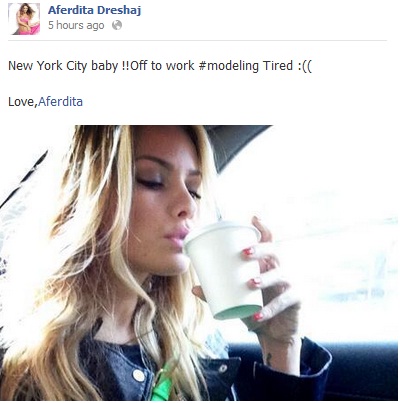Click the globe public privacy icon
The height and width of the screenshot is (403, 400).
point(117,25)
